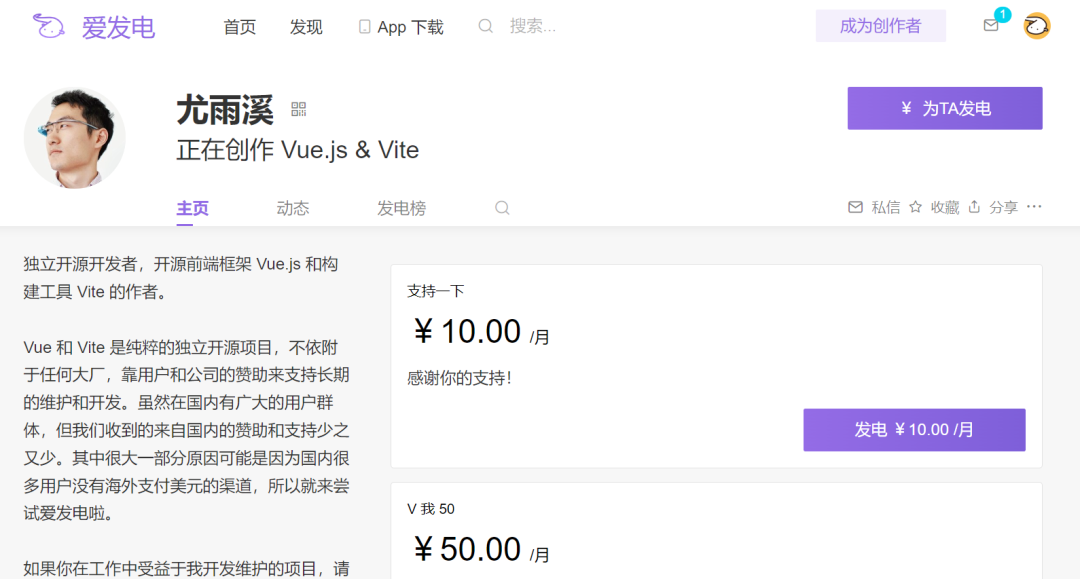Click the 分享 text link
Image resolution: width=1080 pixels, height=579 pixels.
click(1004, 207)
